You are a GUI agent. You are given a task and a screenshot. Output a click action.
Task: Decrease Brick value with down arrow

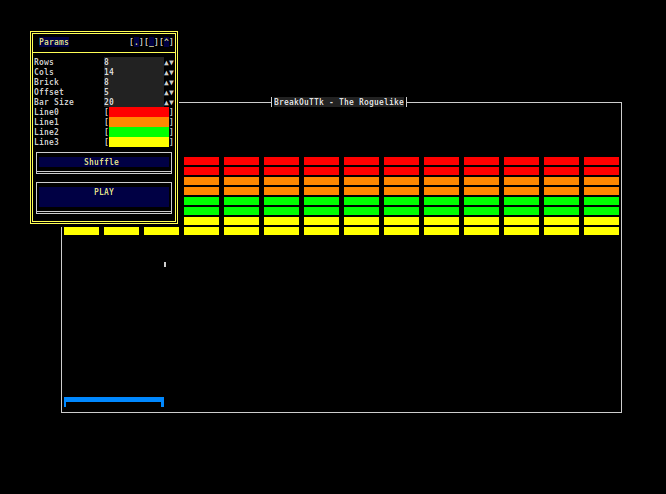point(171,82)
